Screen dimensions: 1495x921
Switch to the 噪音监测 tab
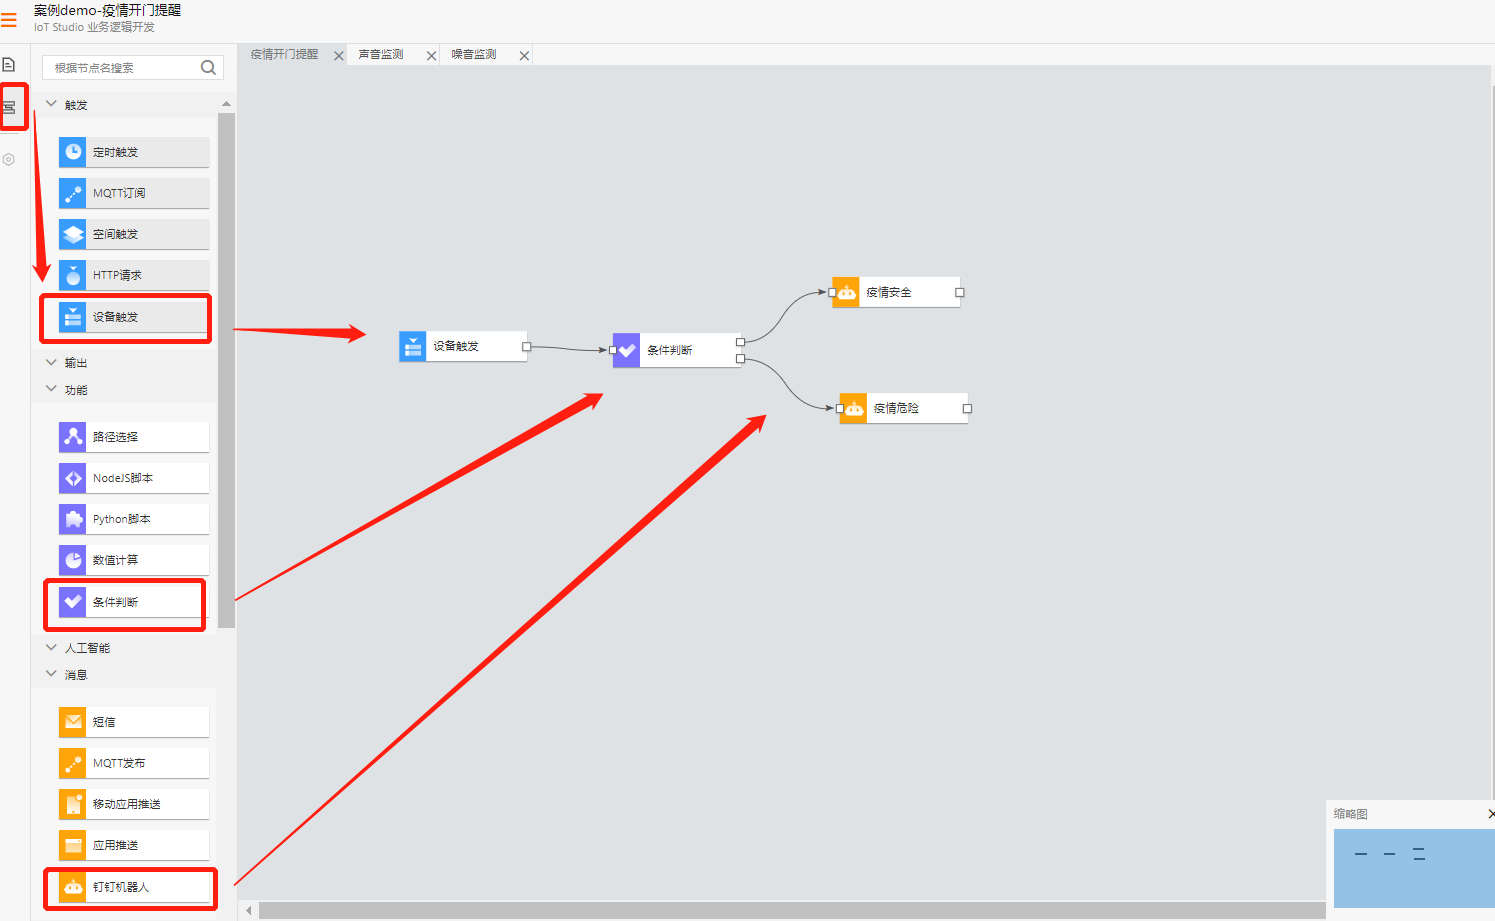474,55
